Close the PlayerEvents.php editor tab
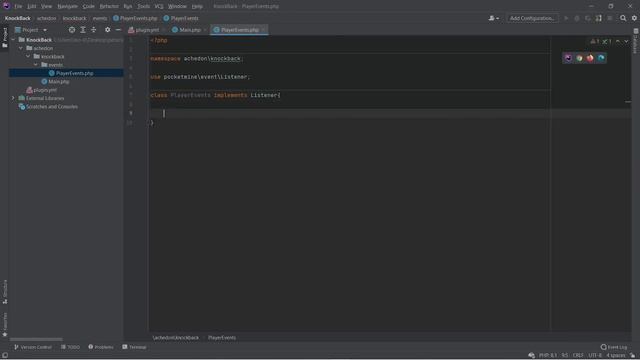 click(x=264, y=30)
